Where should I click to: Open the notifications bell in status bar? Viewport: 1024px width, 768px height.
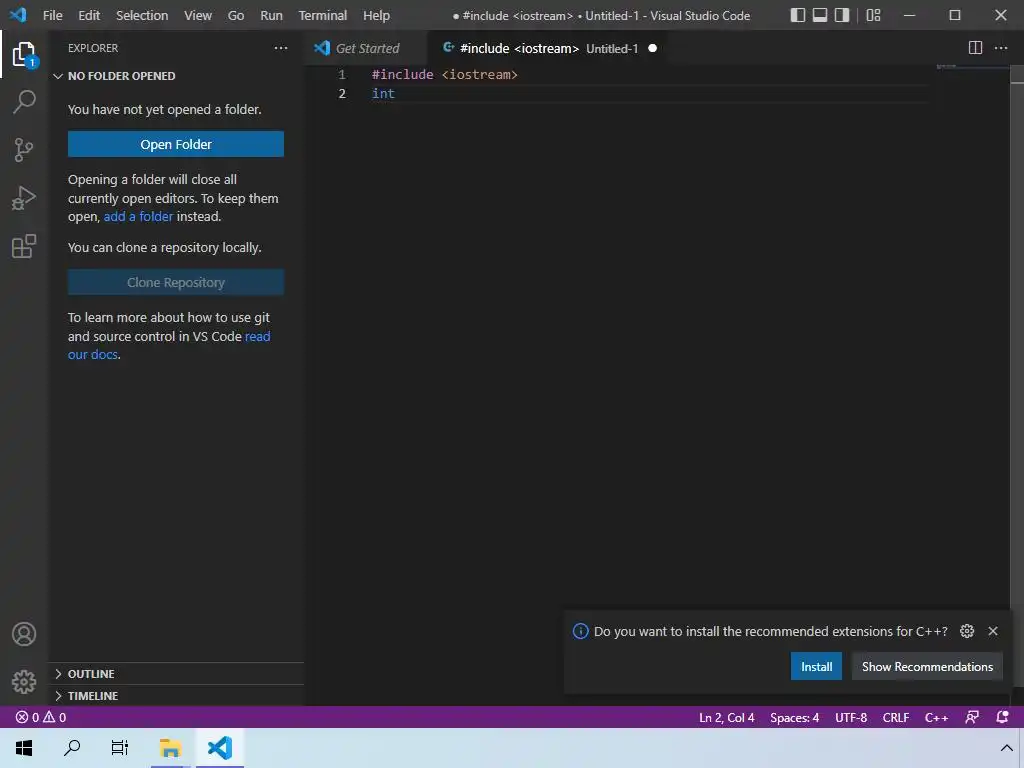pos(1002,717)
